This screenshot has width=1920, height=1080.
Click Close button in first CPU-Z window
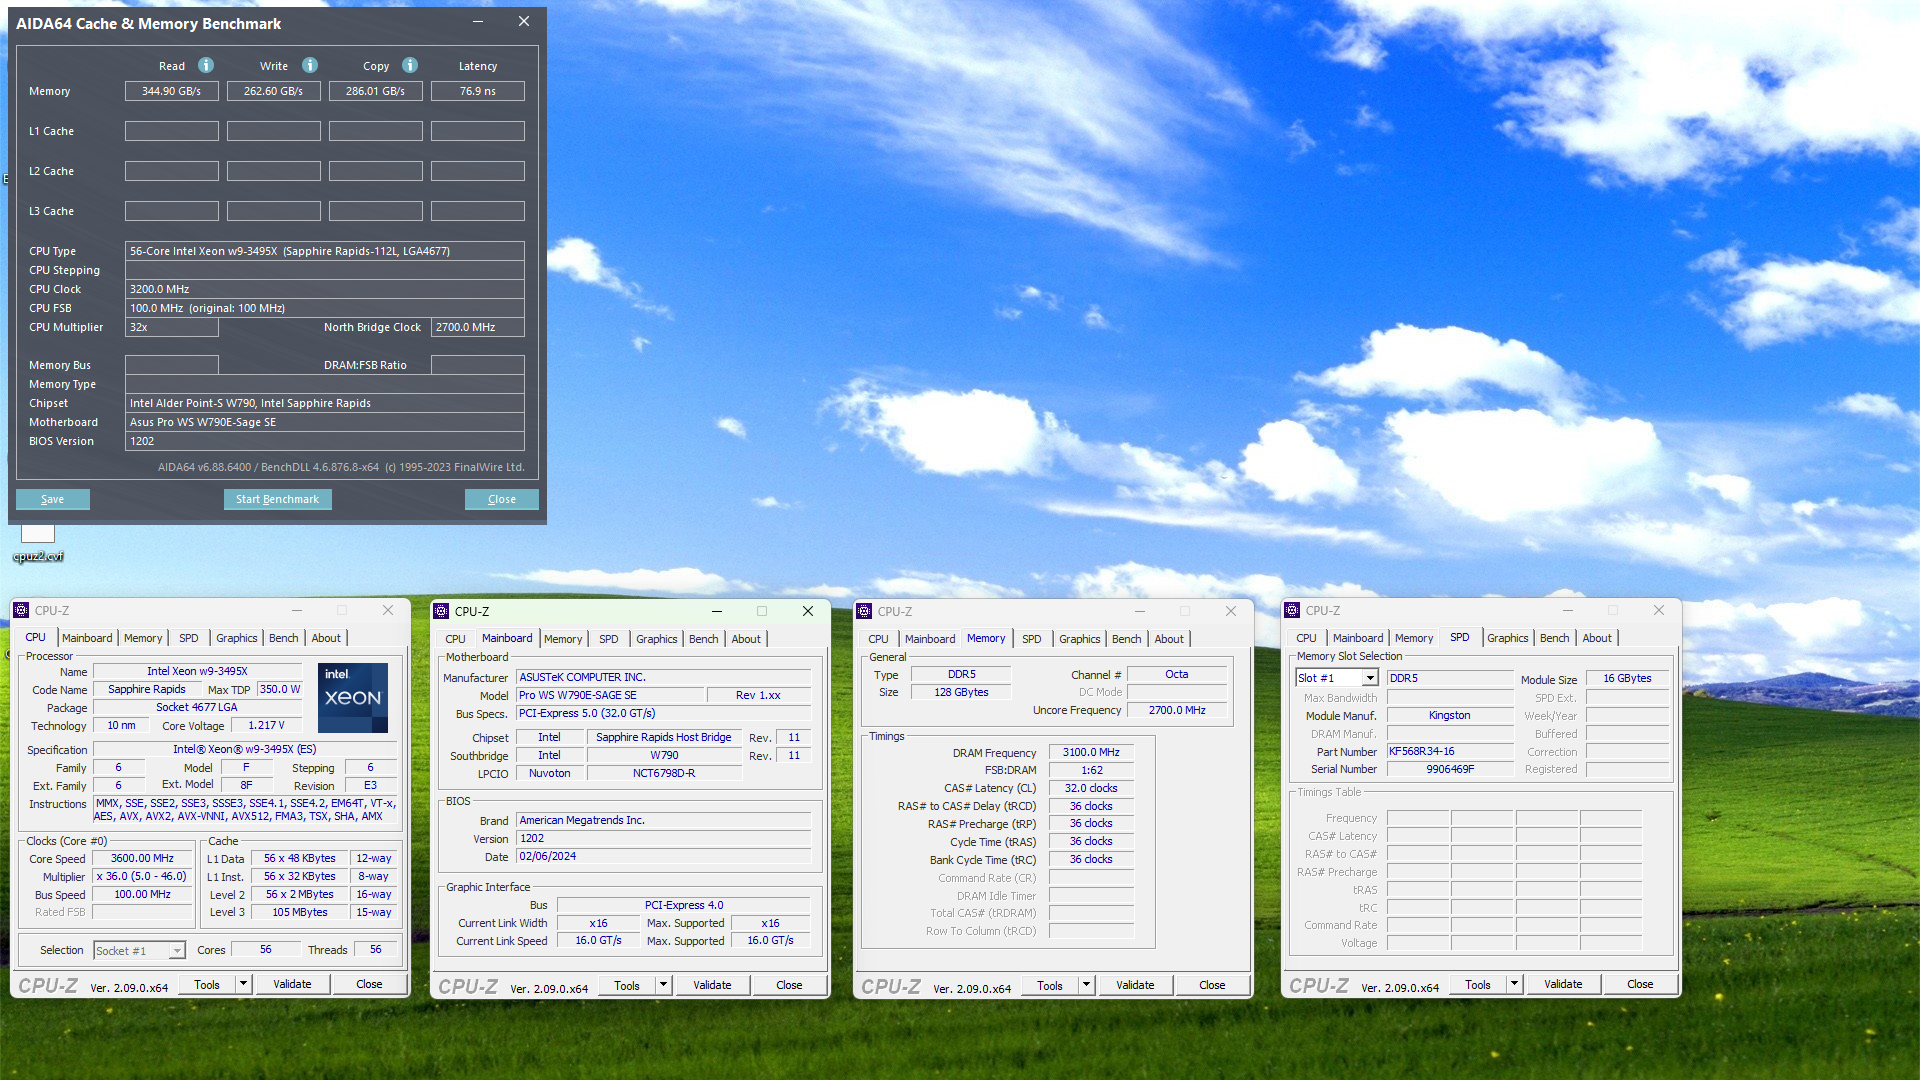[x=369, y=984]
